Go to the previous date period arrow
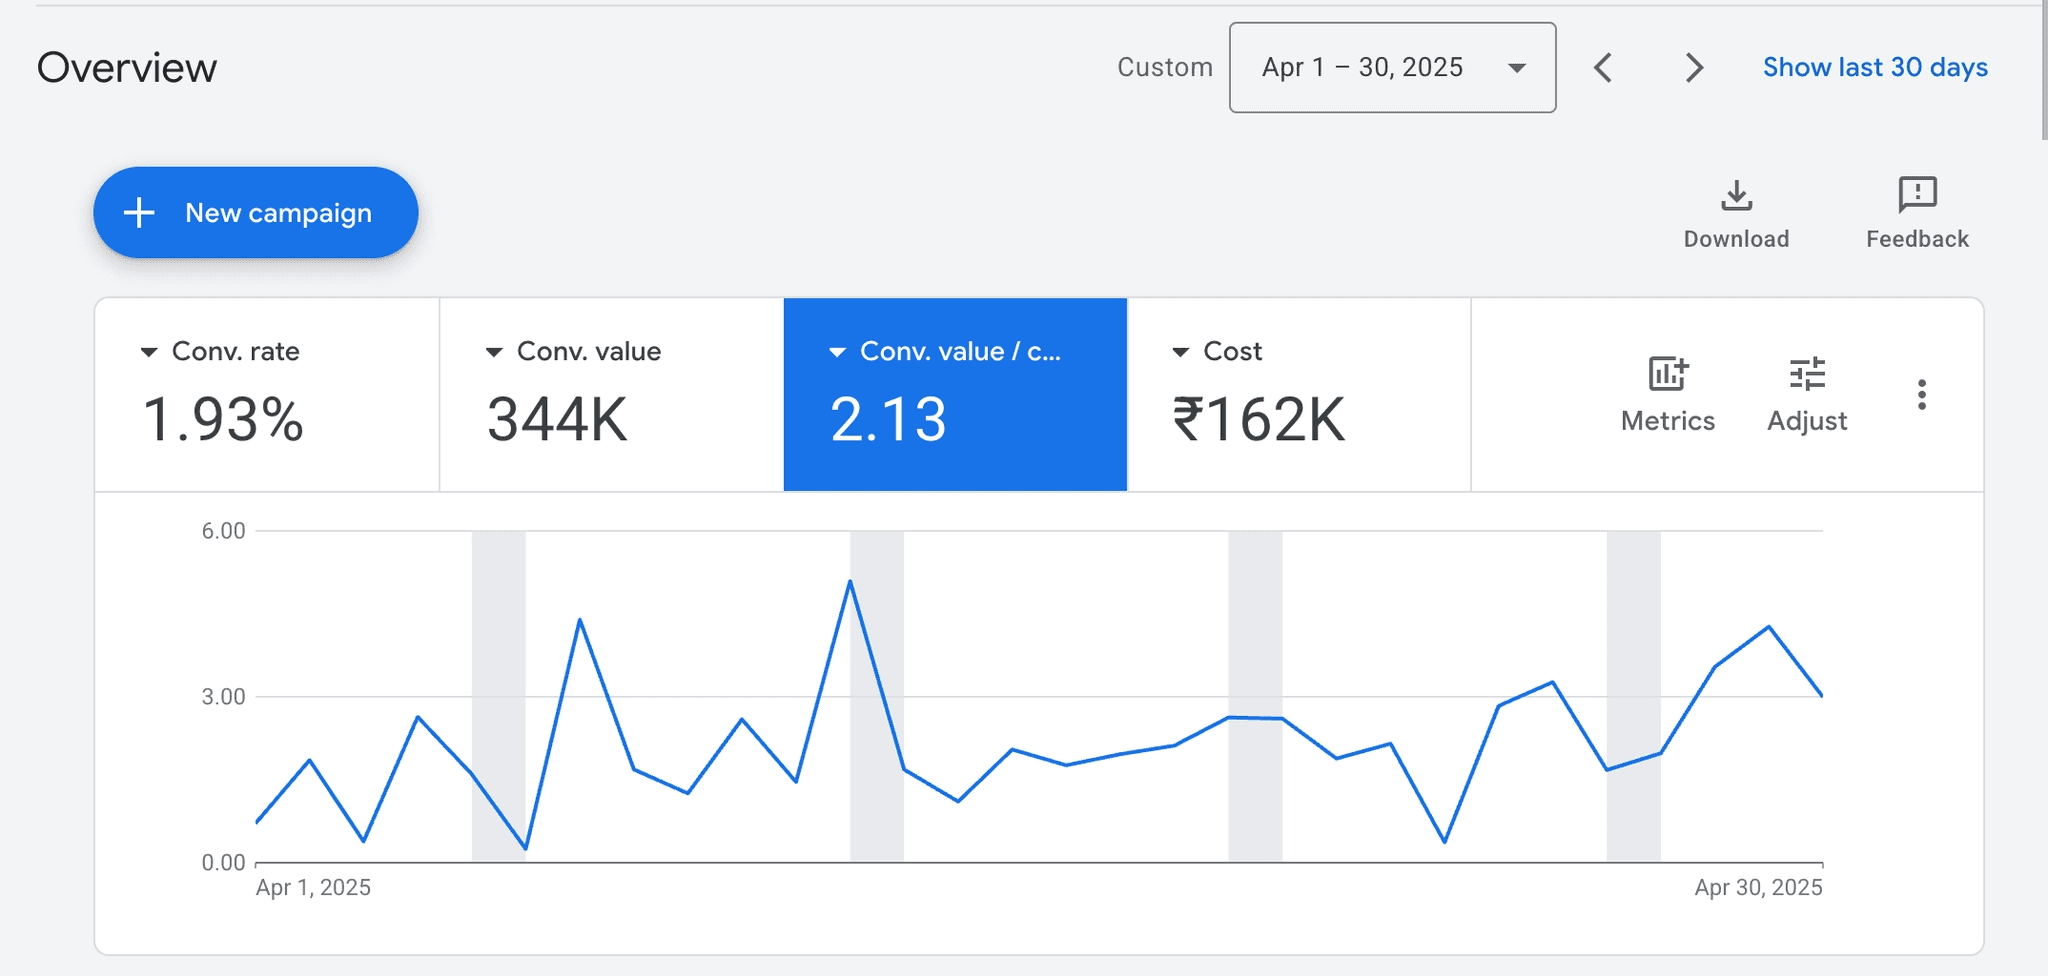This screenshot has width=2048, height=976. 1603,68
